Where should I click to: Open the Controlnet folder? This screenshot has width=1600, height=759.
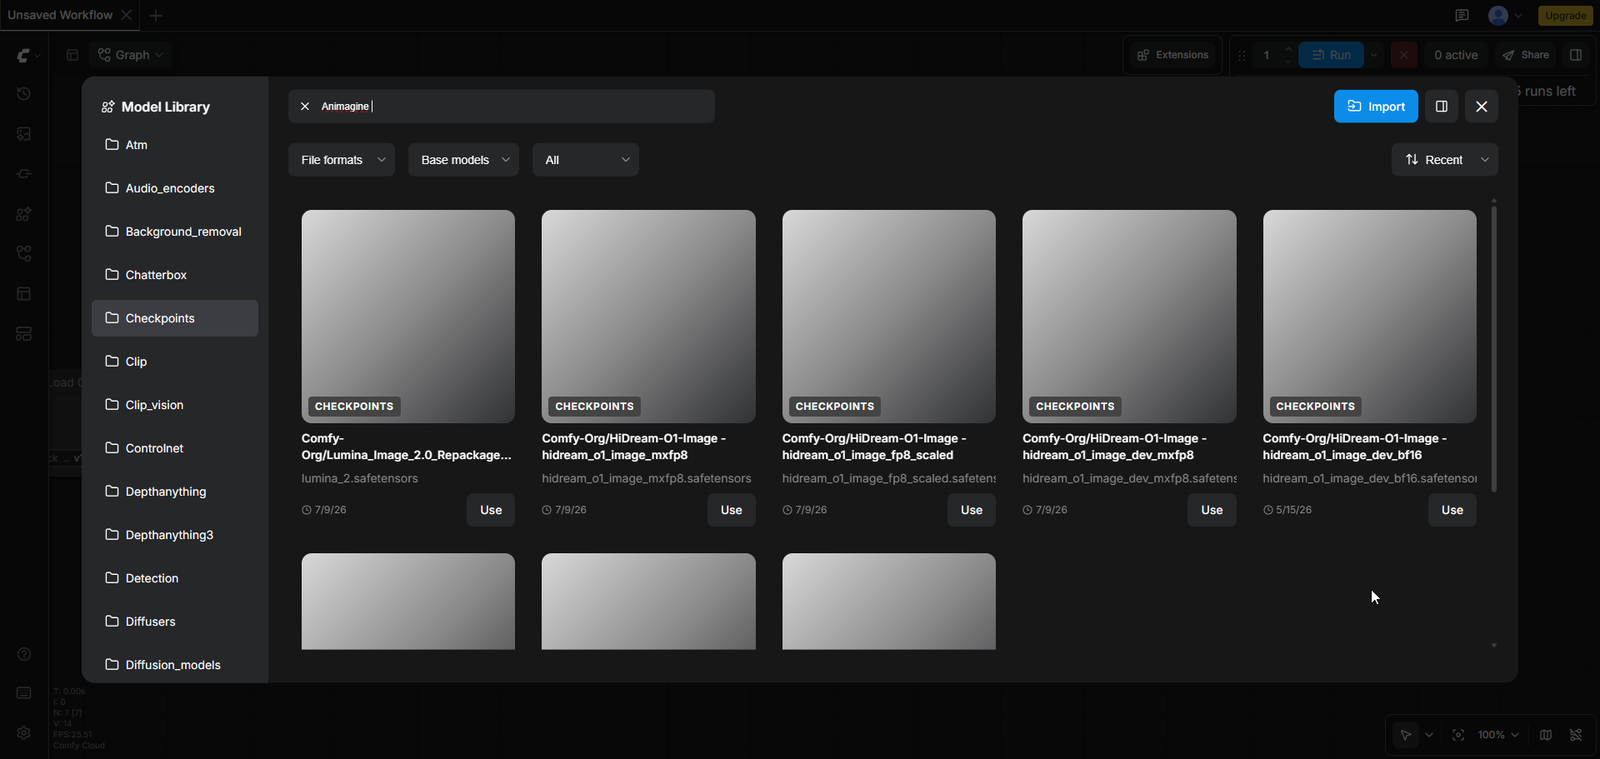[175, 448]
